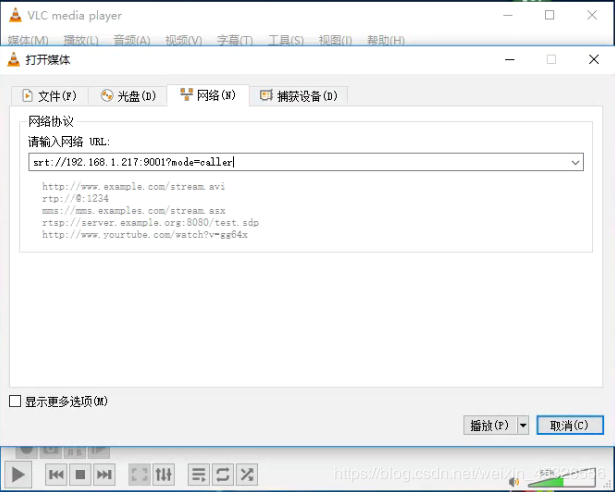Start playback with the VLC play button
Viewport: 615px width, 492px height.
[18, 475]
